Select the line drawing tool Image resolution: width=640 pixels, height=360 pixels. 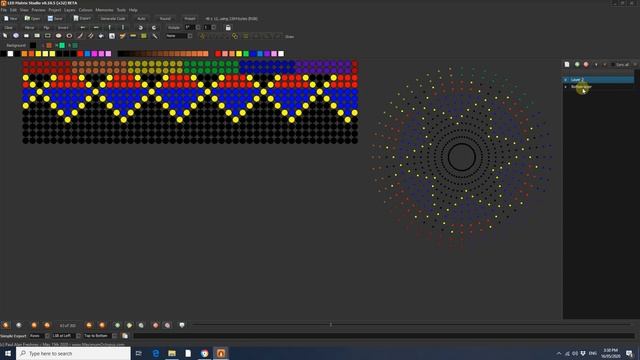point(80,36)
